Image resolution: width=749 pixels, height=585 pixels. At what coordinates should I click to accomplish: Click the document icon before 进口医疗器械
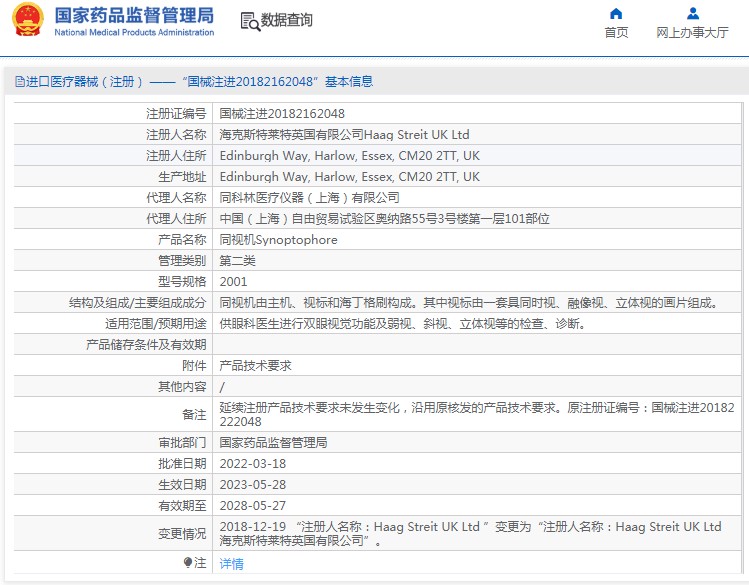(x=20, y=82)
